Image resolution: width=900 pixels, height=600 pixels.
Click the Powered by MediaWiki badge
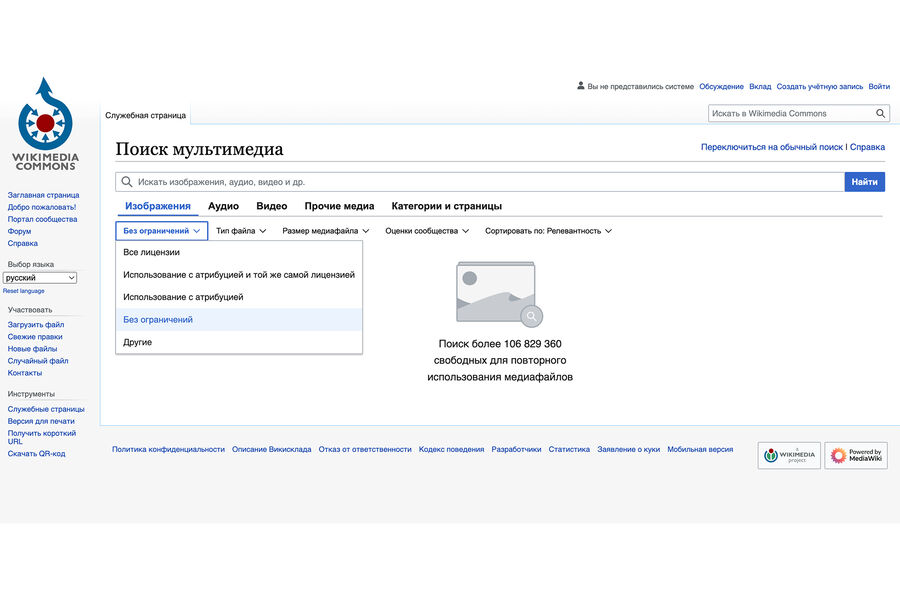click(856, 455)
